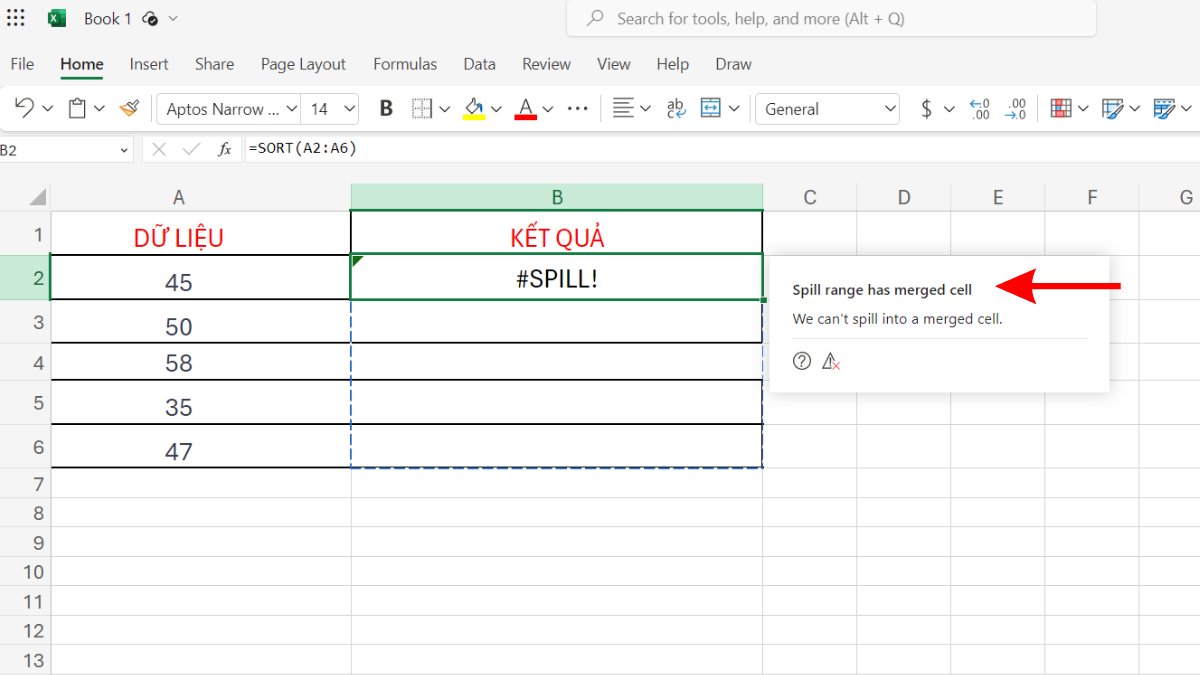Viewport: 1200px width, 675px height.
Task: Open help question mark in error popup
Action: tap(802, 362)
